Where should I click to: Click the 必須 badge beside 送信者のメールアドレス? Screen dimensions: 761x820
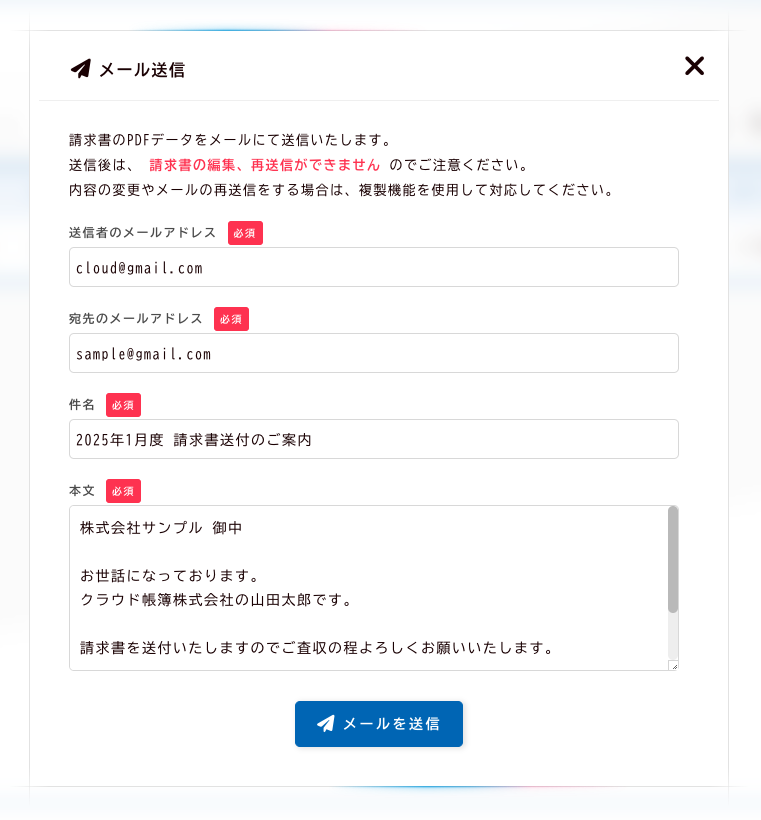(245, 233)
